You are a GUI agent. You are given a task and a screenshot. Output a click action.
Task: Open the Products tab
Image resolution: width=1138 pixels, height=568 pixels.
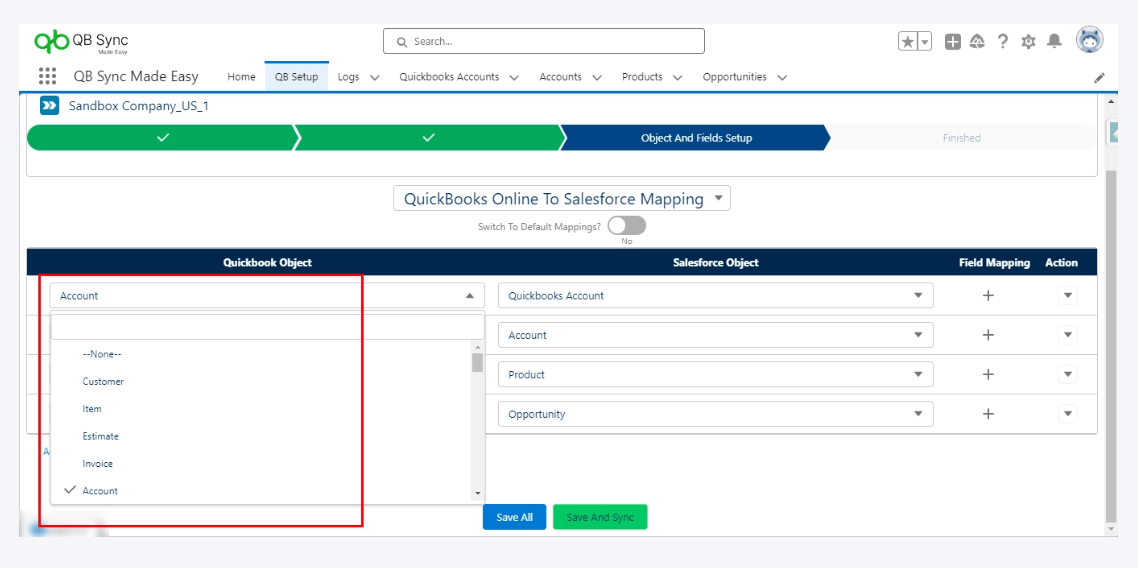(642, 77)
